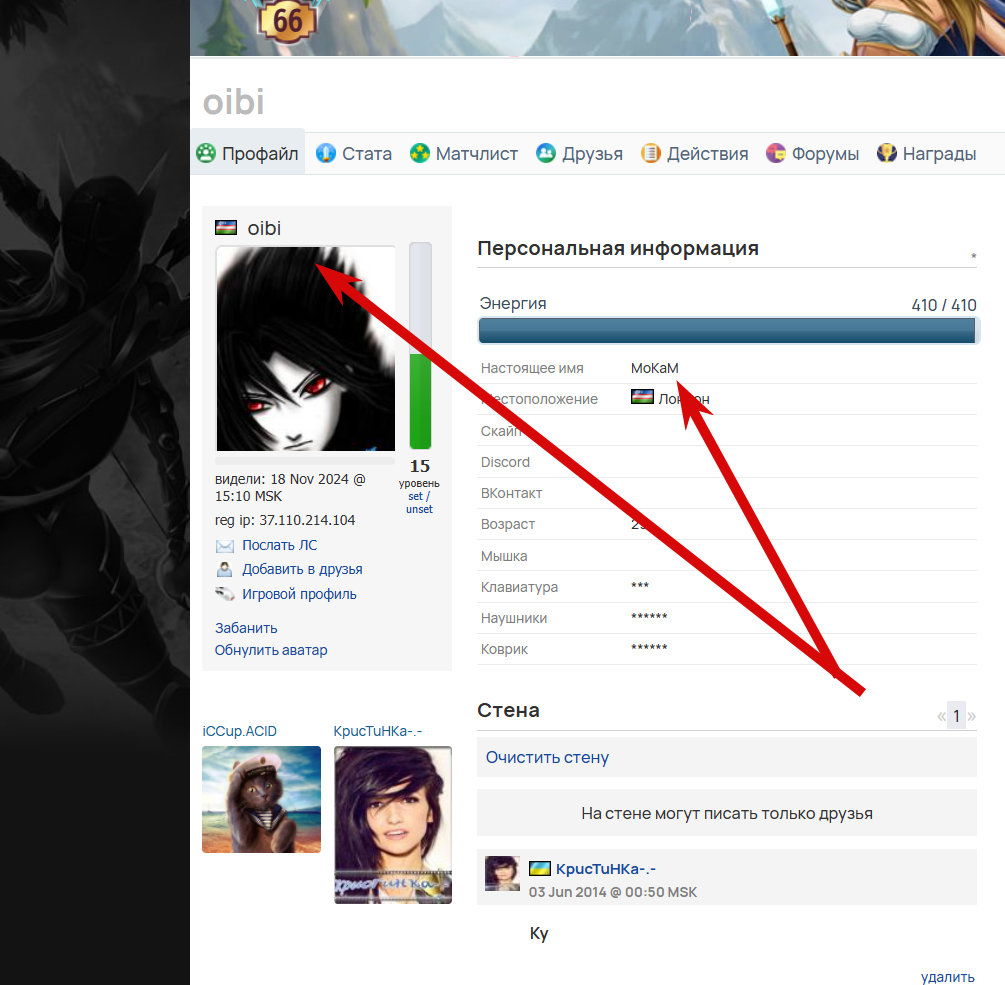Send a private message via Послать ЛС
The image size is (1005, 985).
[279, 545]
